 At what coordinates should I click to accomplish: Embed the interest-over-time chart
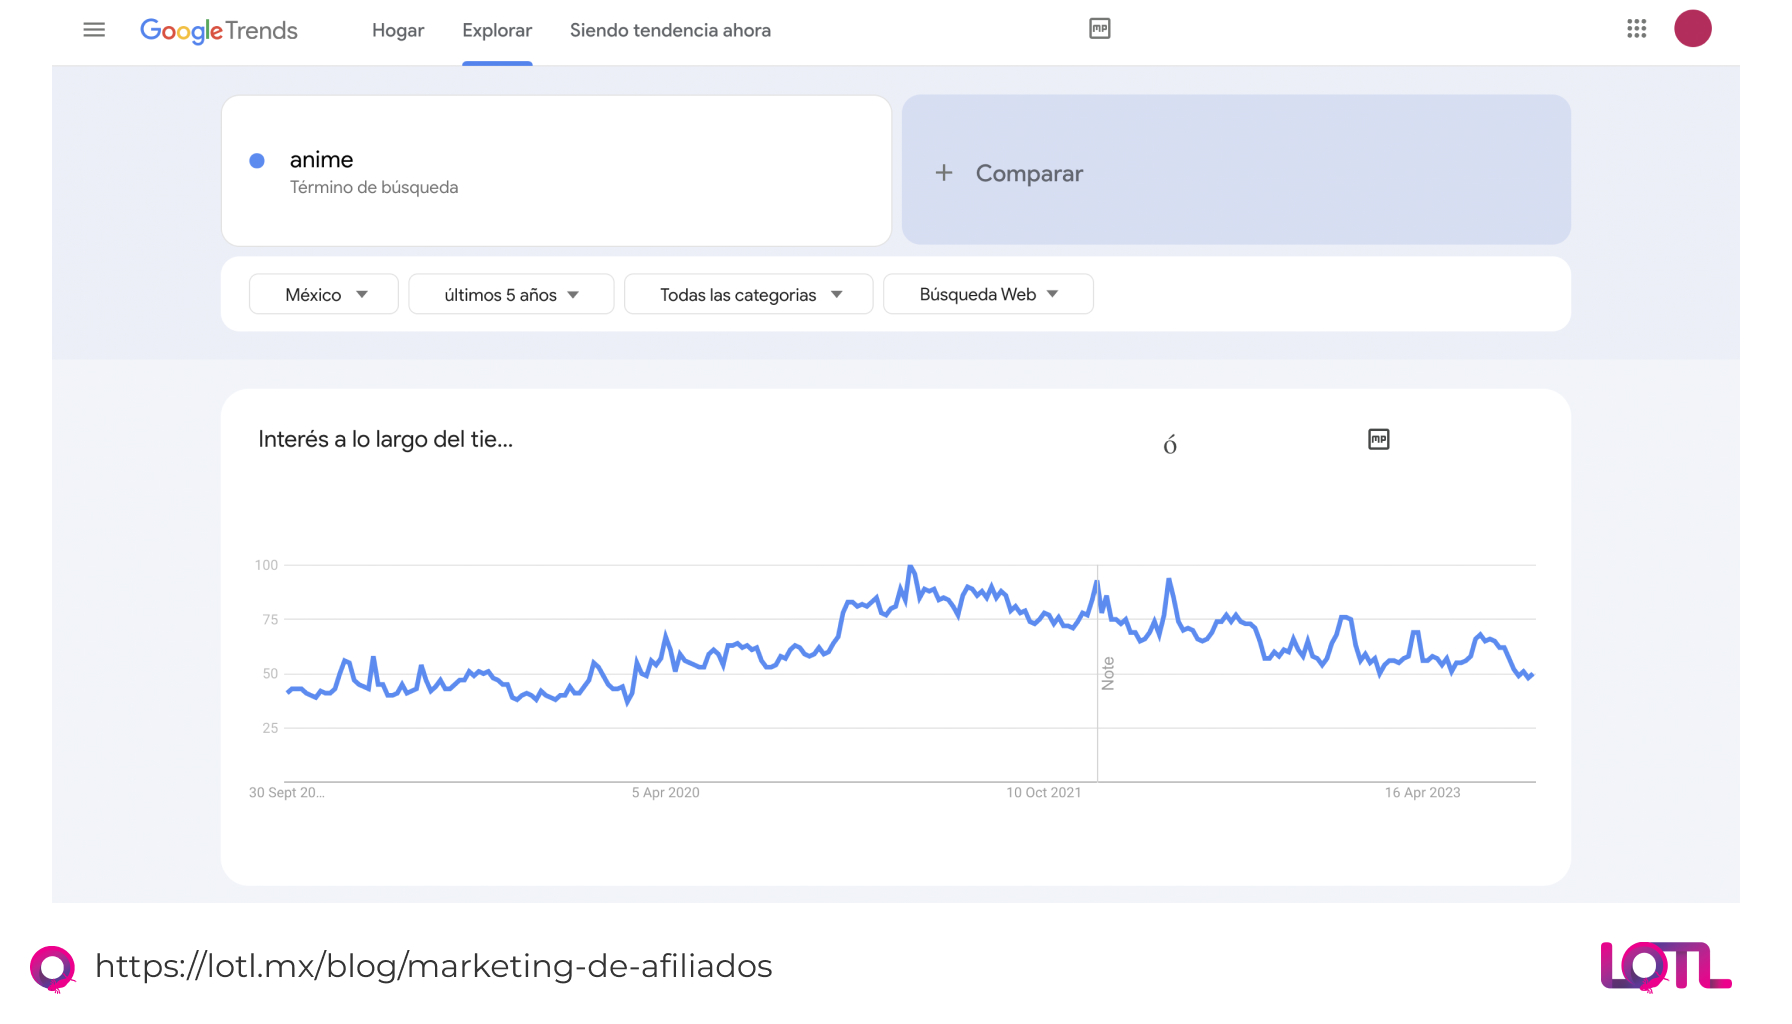click(x=1378, y=438)
